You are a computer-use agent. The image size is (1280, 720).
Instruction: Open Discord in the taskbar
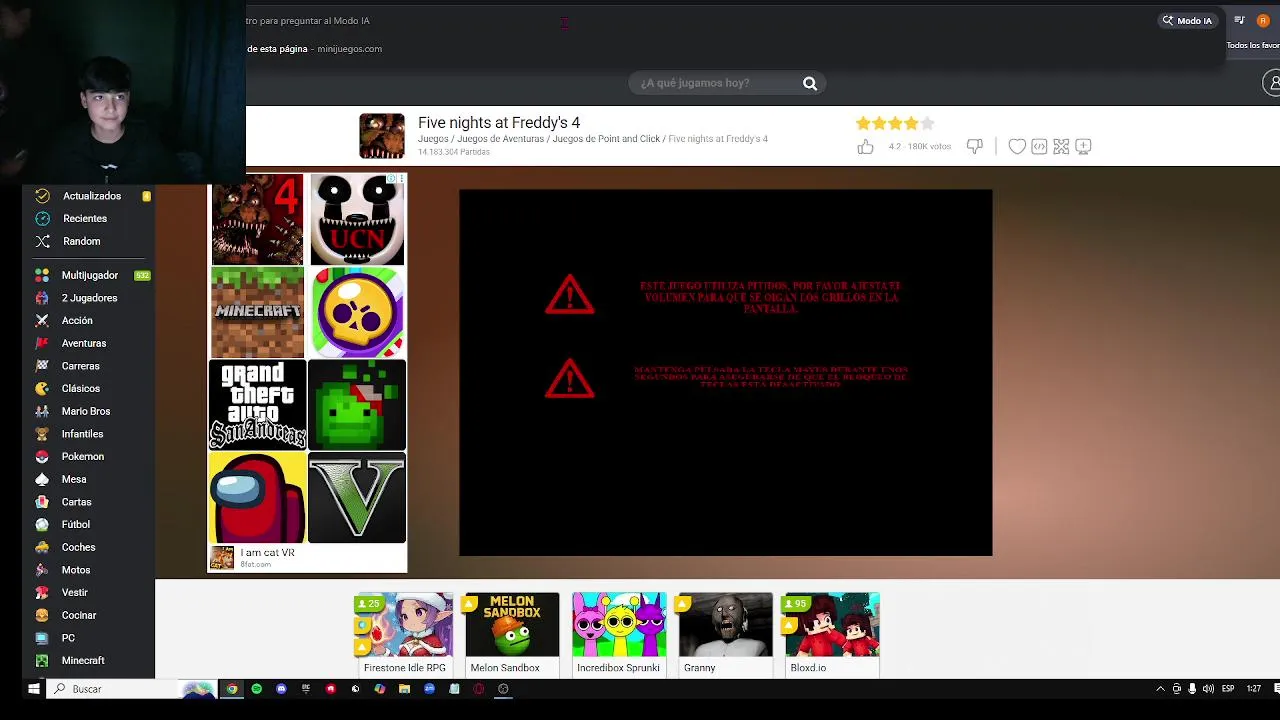click(281, 689)
